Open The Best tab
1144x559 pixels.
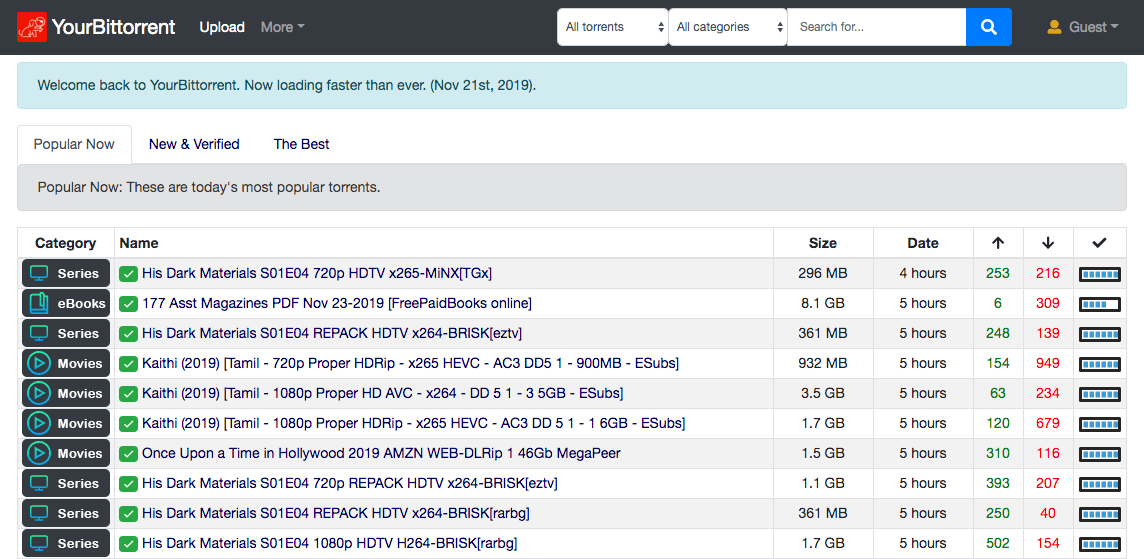point(301,144)
